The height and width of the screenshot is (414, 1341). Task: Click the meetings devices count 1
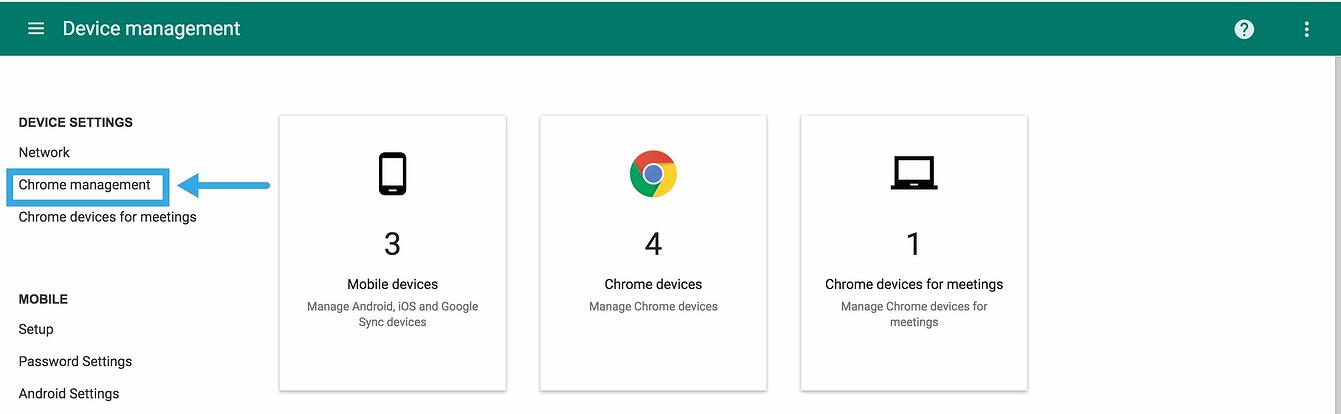[x=913, y=243]
